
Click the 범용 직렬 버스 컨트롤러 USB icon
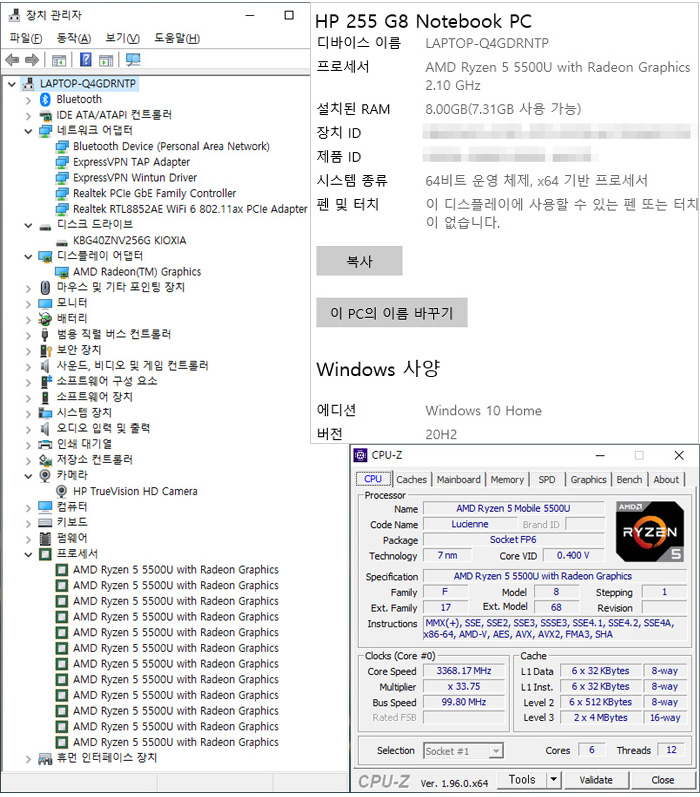pyautogui.click(x=45, y=335)
